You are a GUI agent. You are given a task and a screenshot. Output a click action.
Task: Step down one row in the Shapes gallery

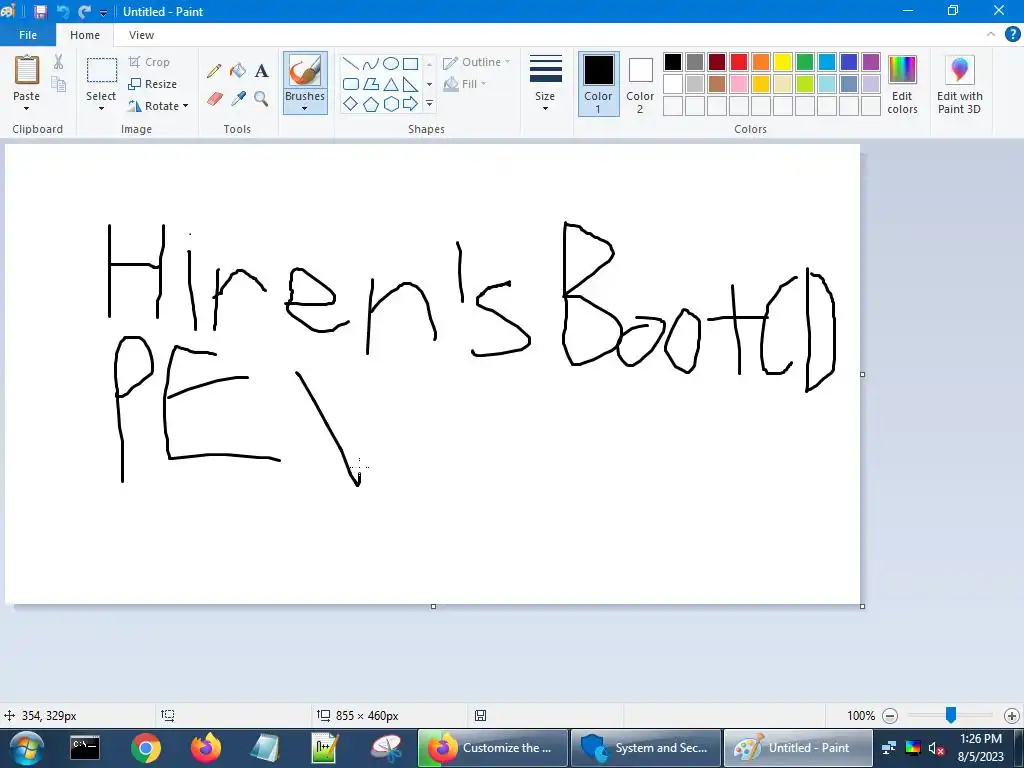(x=429, y=84)
